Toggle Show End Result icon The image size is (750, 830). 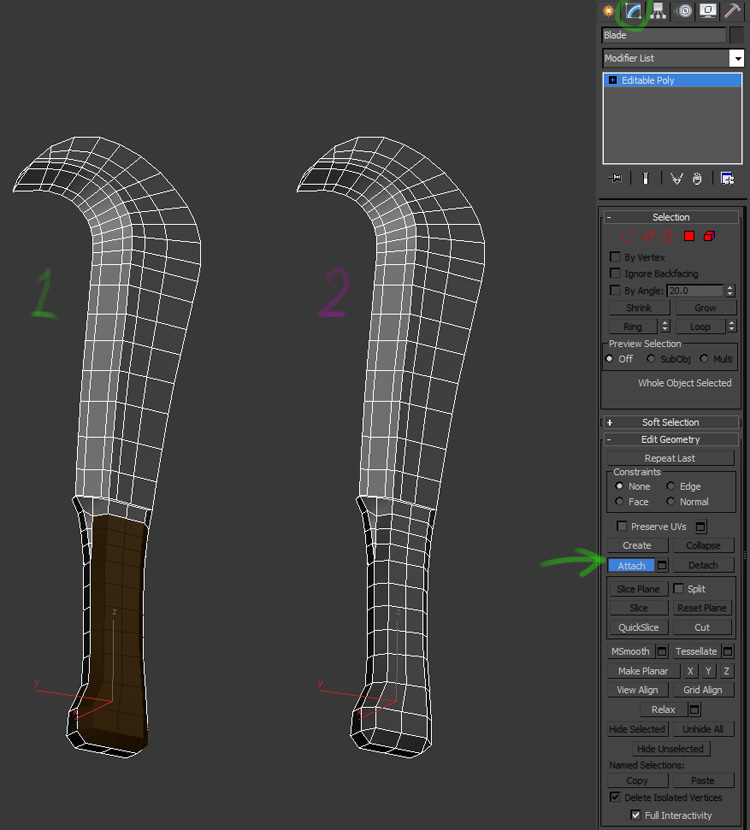[645, 178]
